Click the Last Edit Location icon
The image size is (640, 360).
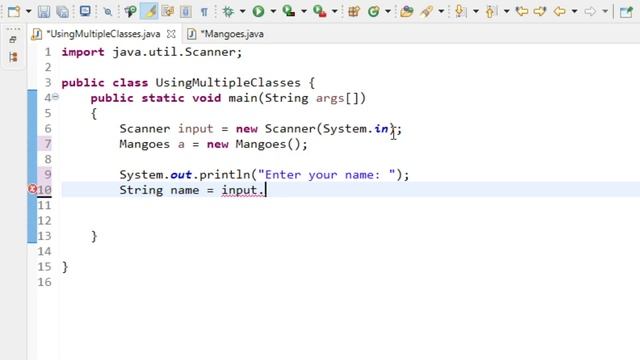click(522, 11)
